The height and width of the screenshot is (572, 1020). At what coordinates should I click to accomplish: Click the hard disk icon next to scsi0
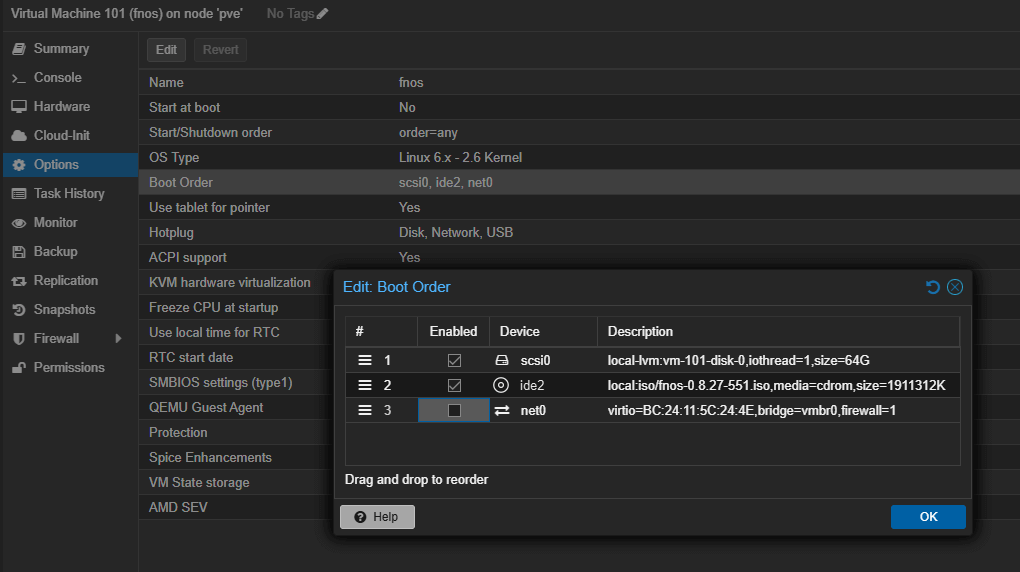click(501, 360)
